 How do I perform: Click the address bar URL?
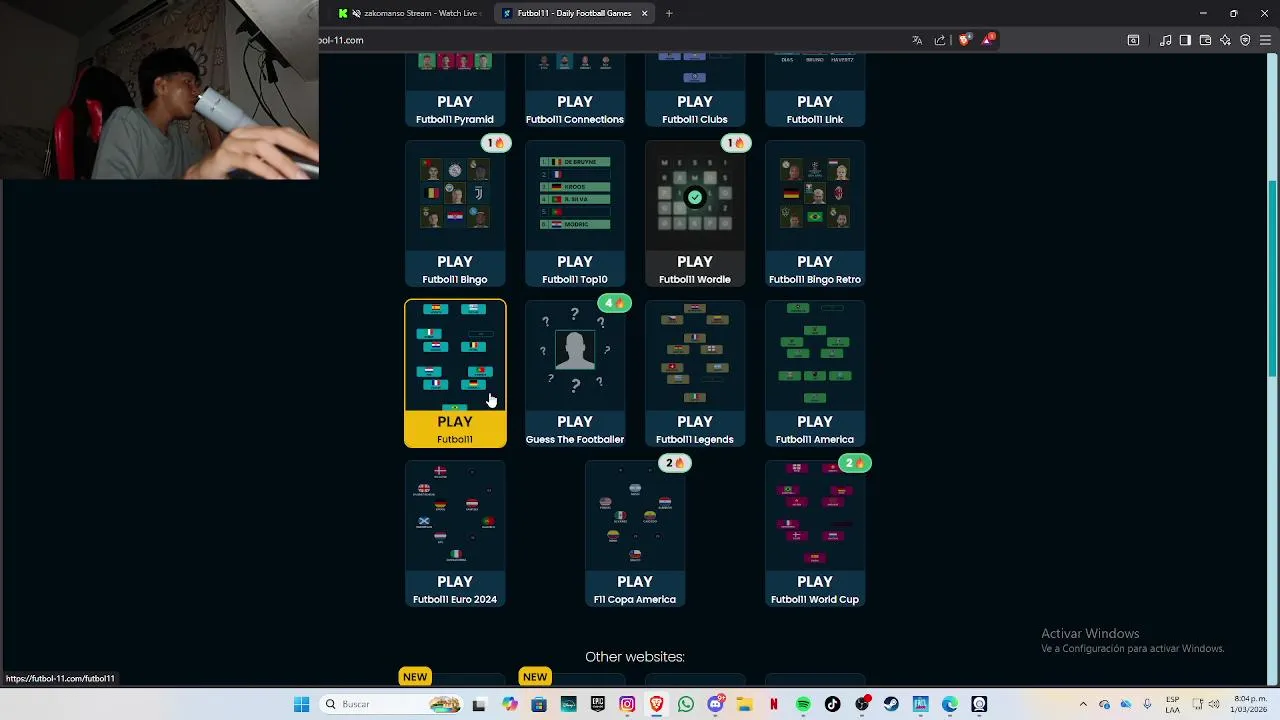342,40
